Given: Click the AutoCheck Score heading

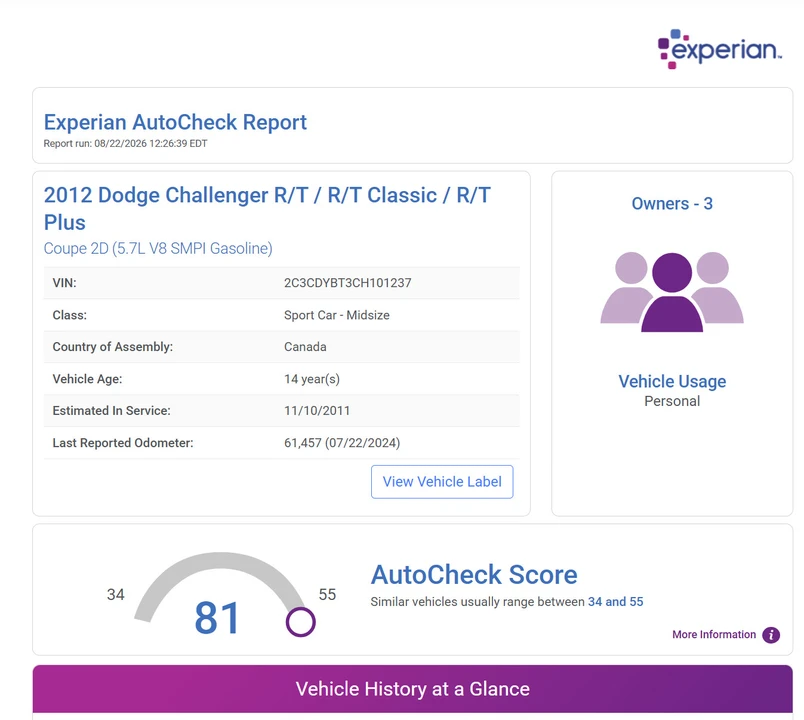Looking at the screenshot, I should tap(474, 574).
